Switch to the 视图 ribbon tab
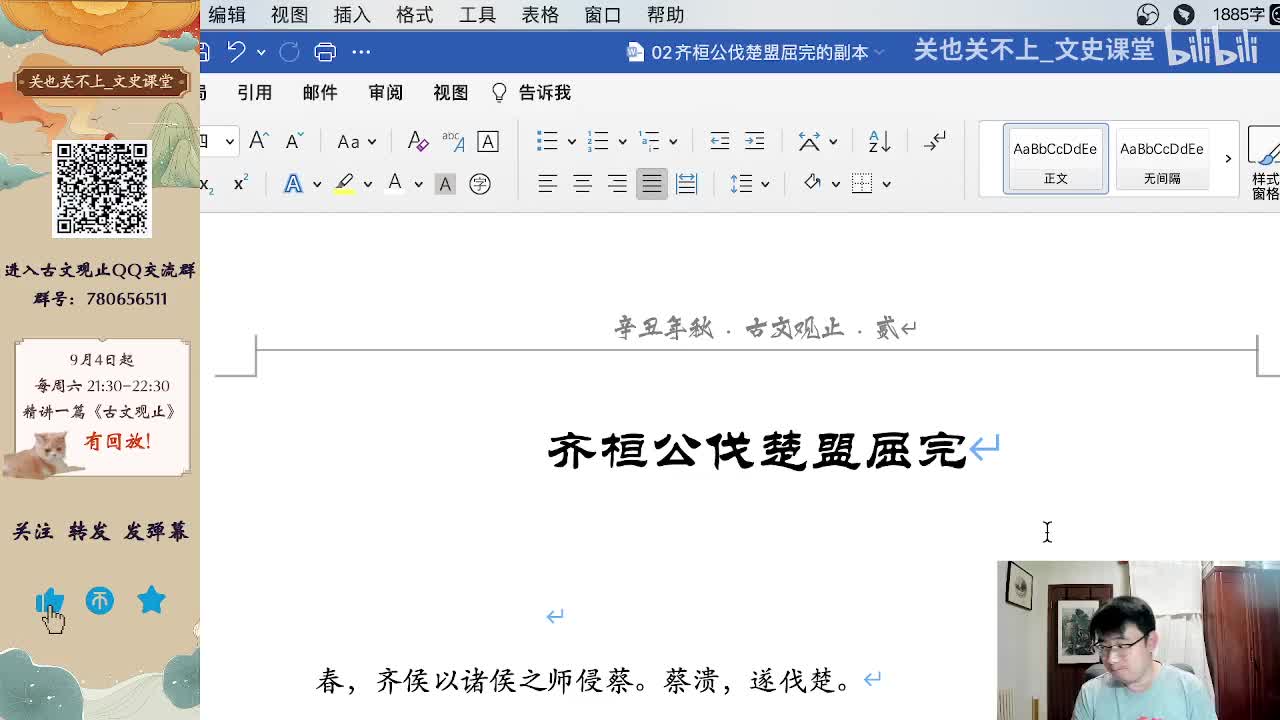Image resolution: width=1280 pixels, height=720 pixels. click(450, 92)
